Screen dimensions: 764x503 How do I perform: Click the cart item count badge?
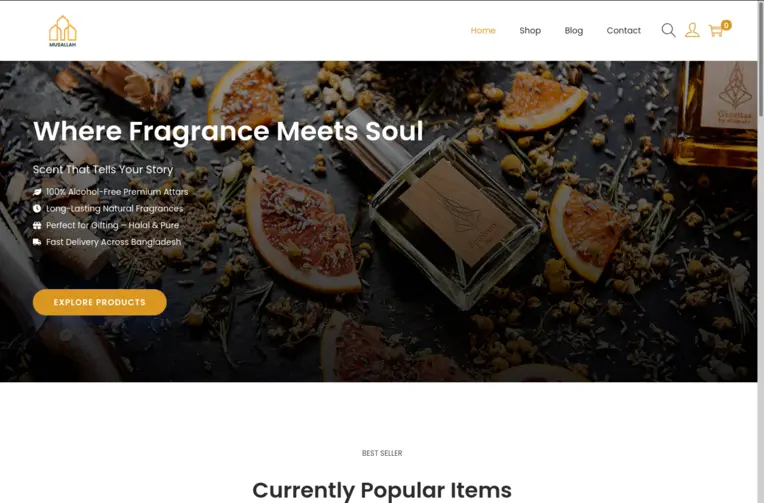point(726,25)
